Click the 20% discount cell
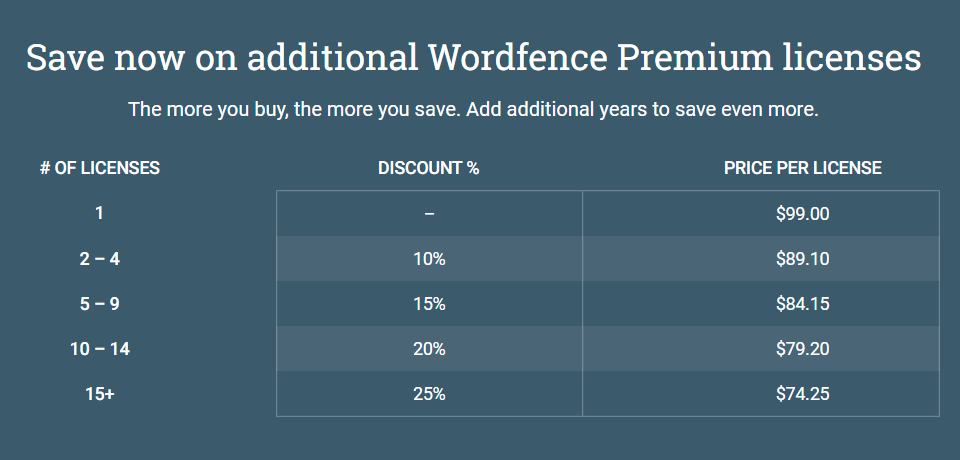The height and width of the screenshot is (460, 960). pyautogui.click(x=429, y=349)
